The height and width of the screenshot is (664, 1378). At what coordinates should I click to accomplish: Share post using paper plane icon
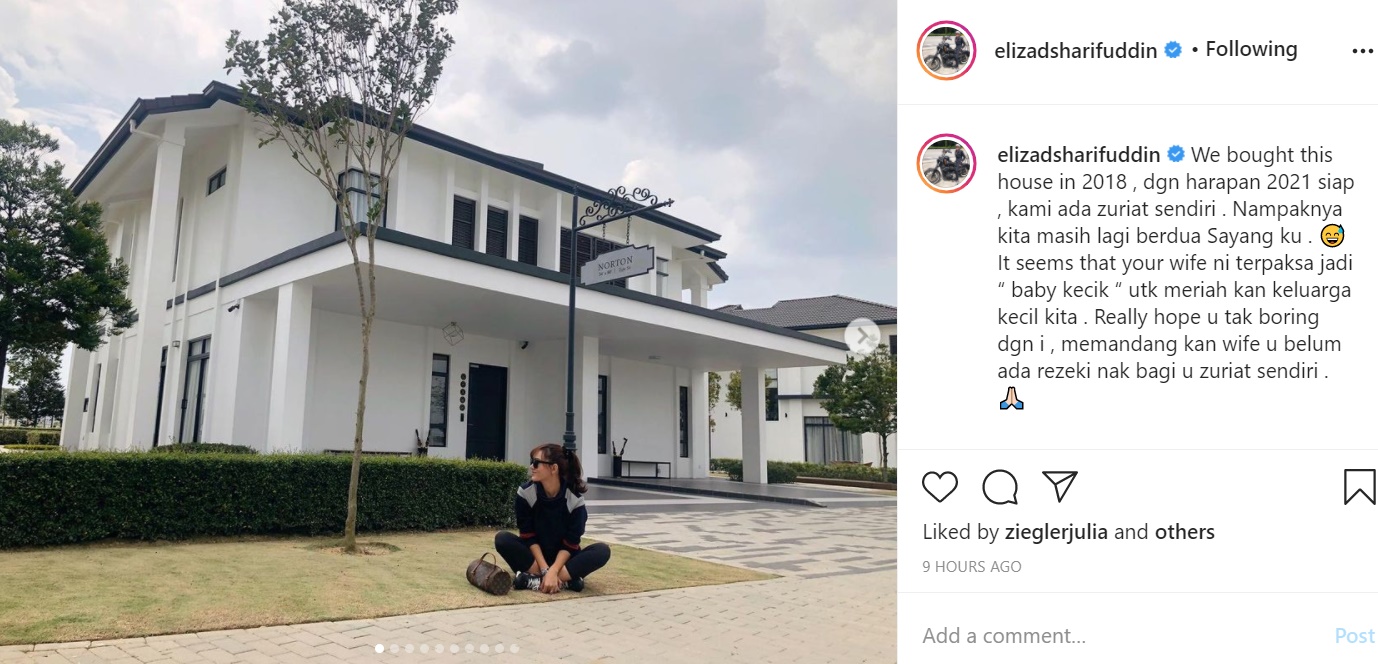[1059, 486]
